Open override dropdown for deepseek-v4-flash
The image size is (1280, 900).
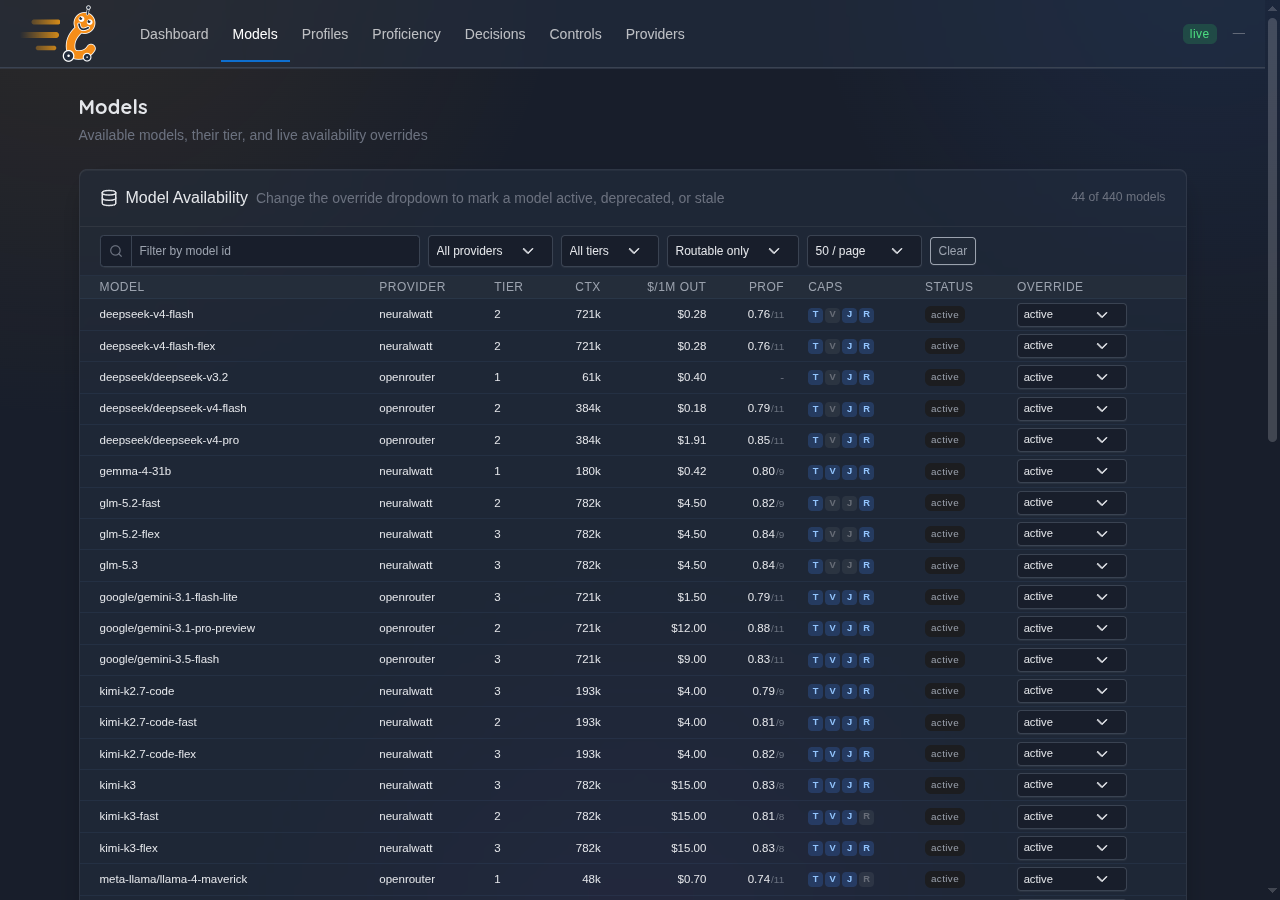1071,315
